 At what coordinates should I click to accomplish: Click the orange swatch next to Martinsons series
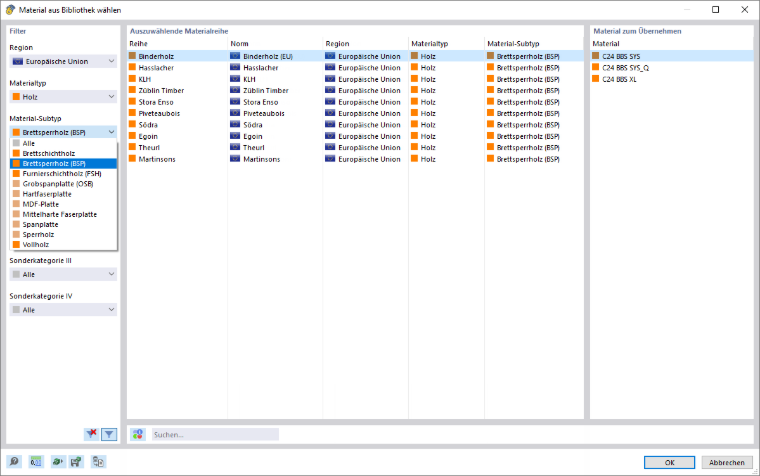click(x=132, y=159)
